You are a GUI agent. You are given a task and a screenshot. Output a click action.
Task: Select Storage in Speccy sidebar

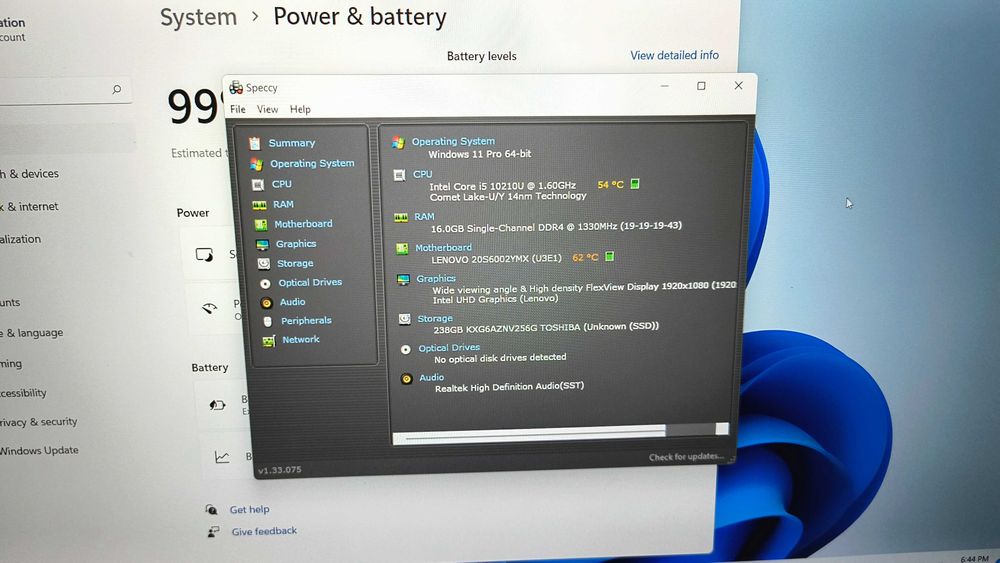pos(295,263)
